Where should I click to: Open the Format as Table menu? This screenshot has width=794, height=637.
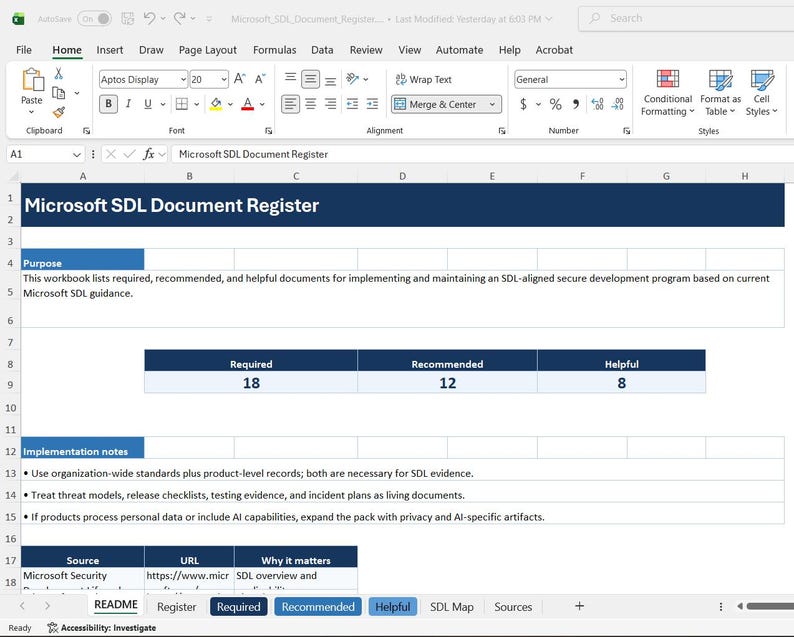(720, 93)
